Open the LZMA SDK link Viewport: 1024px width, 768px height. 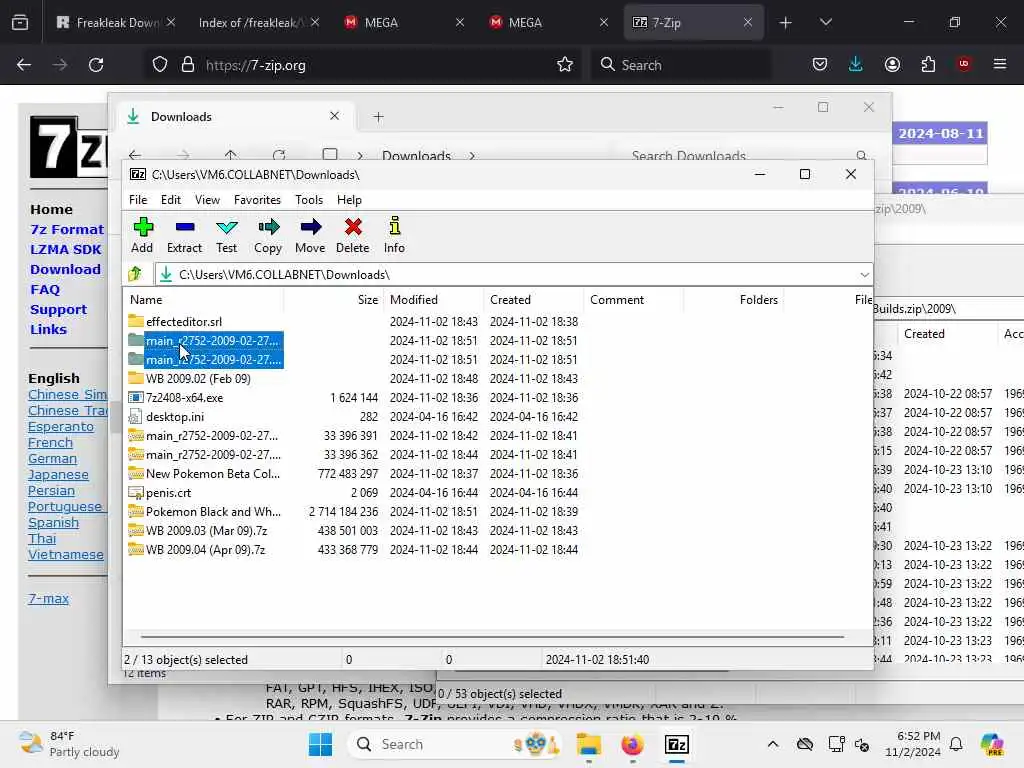pos(65,249)
